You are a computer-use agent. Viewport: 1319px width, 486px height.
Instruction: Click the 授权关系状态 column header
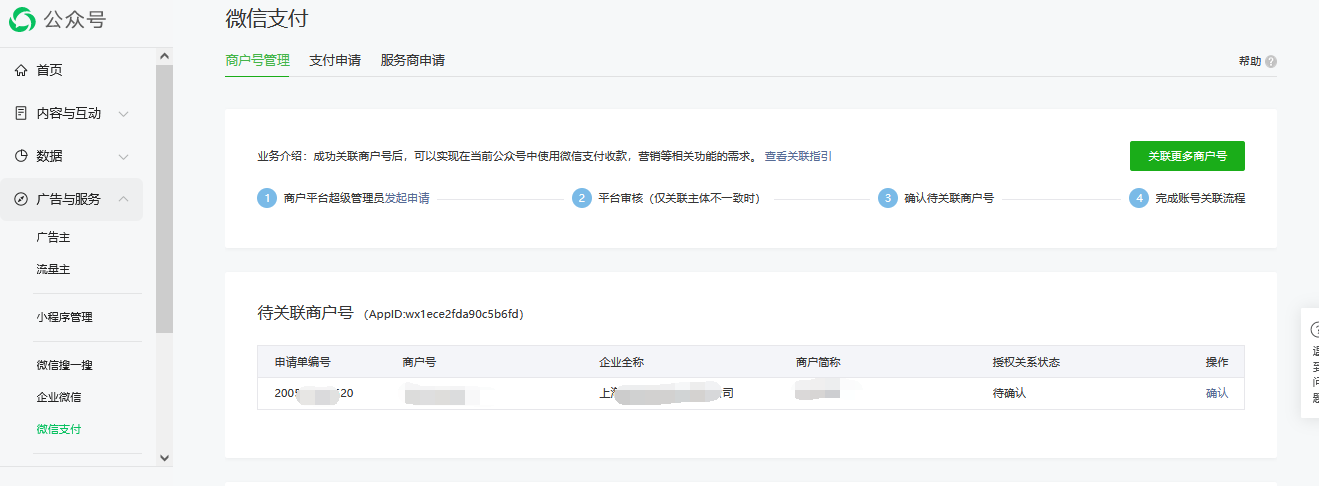tap(1026, 362)
